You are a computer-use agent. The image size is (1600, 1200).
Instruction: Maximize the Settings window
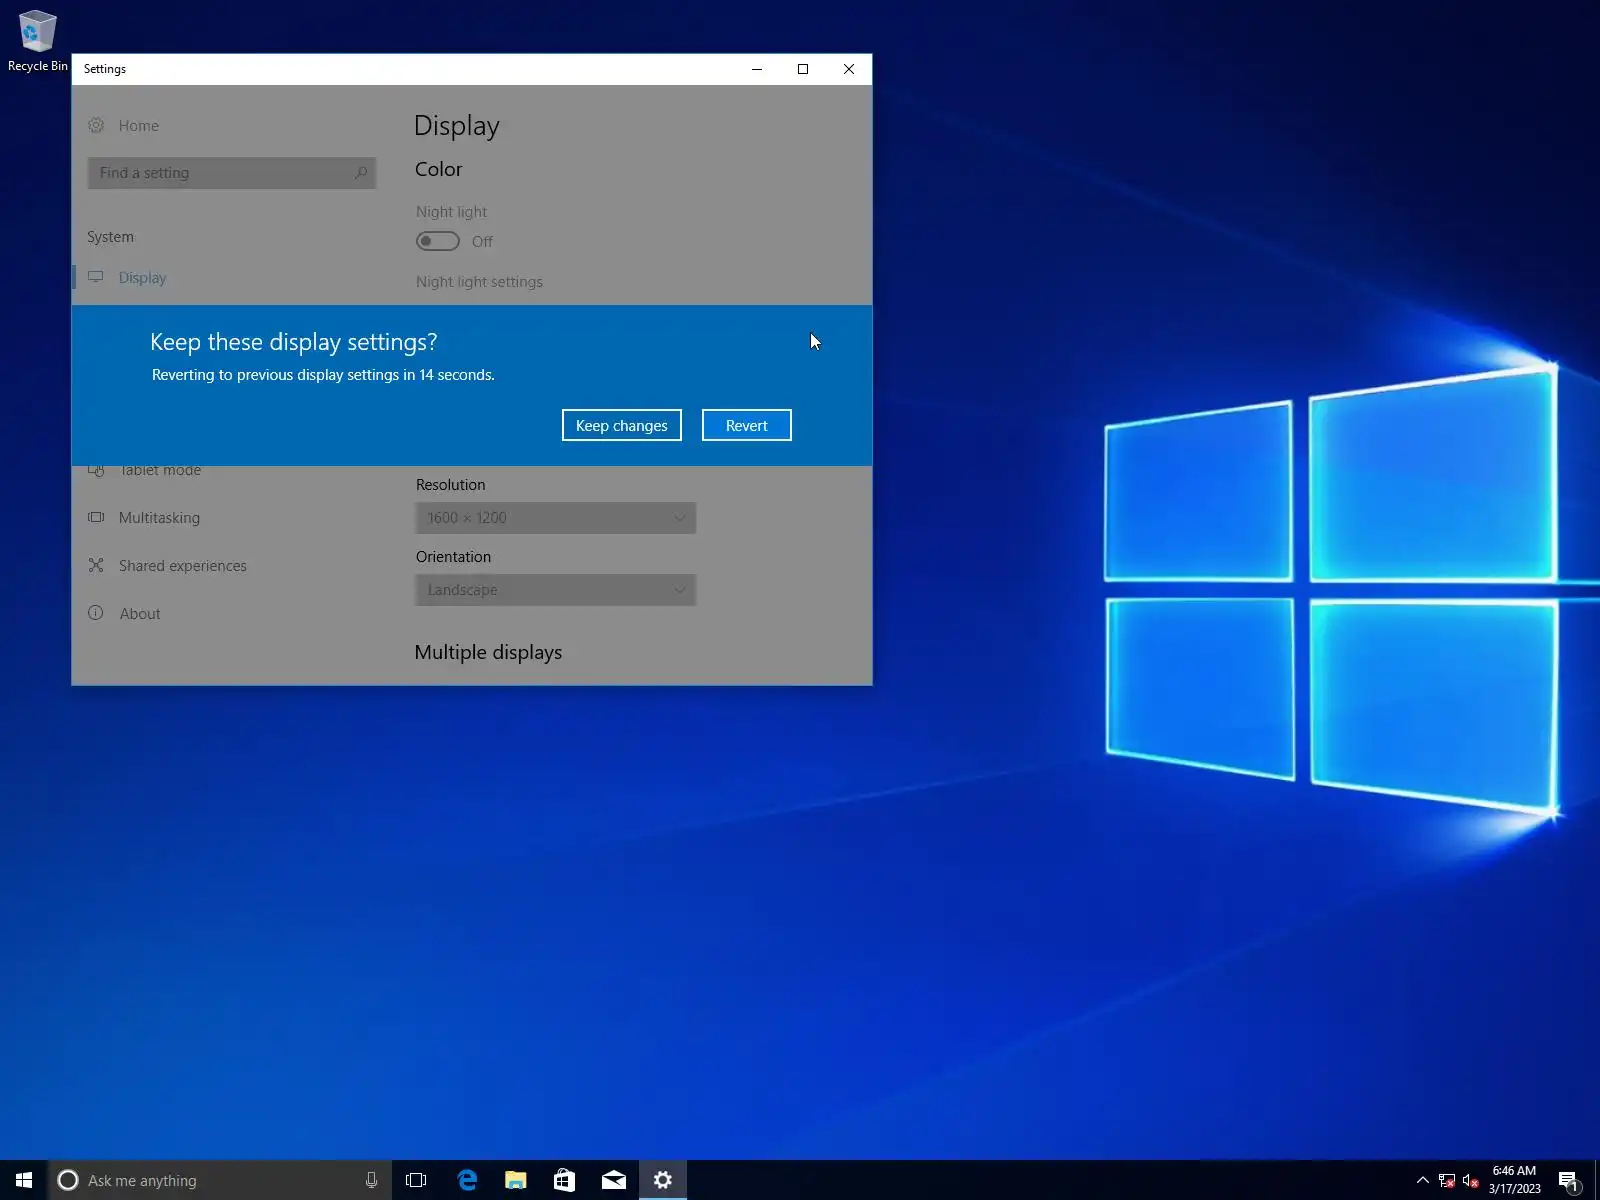coord(803,69)
